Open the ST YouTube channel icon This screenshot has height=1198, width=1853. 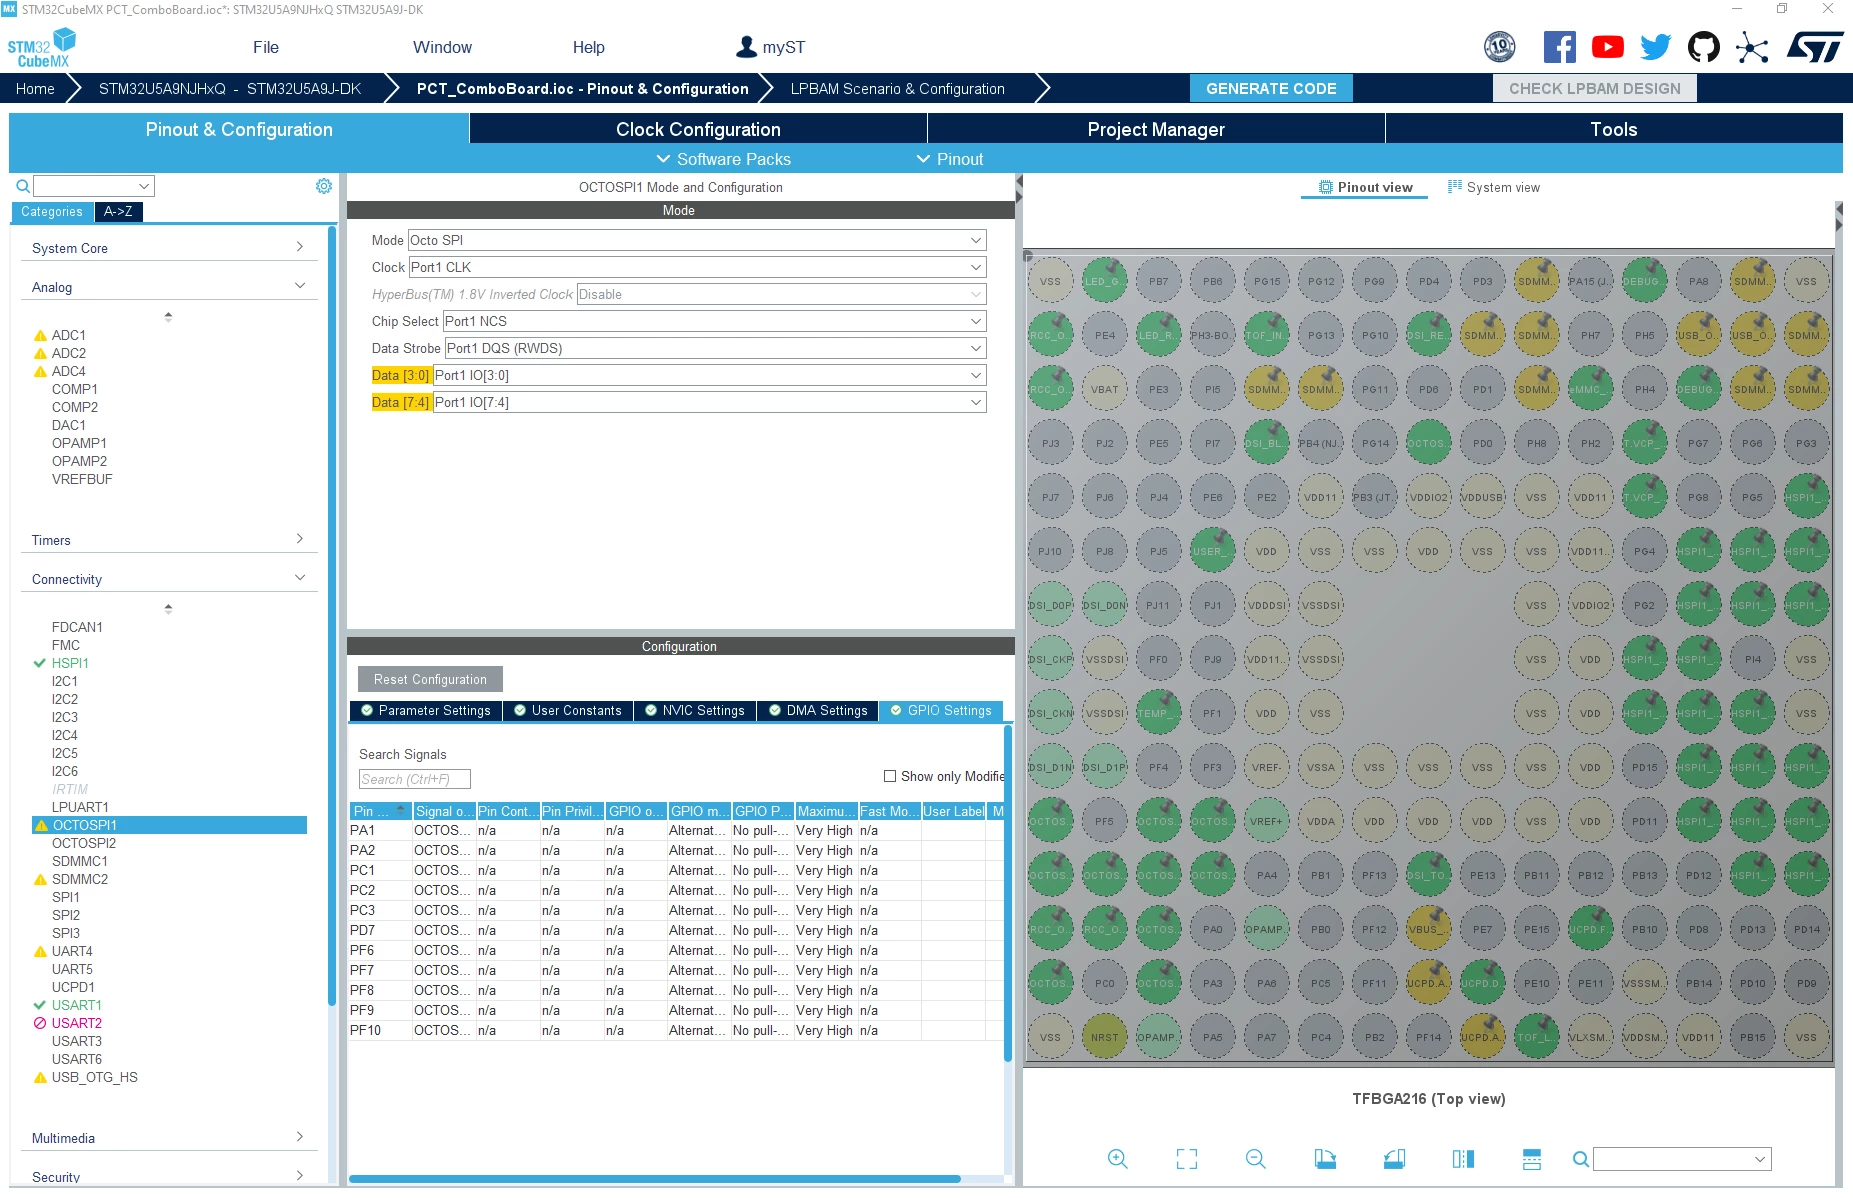(1607, 47)
